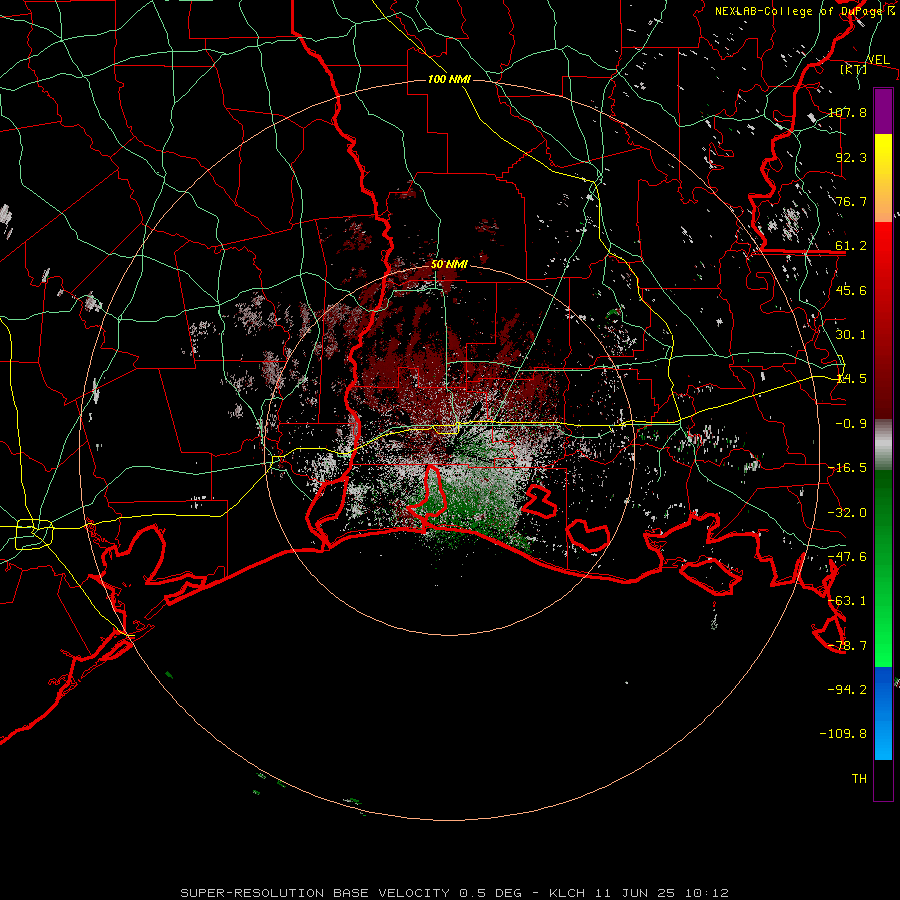
Task: Click the [KT] units label
Action: [x=853, y=69]
